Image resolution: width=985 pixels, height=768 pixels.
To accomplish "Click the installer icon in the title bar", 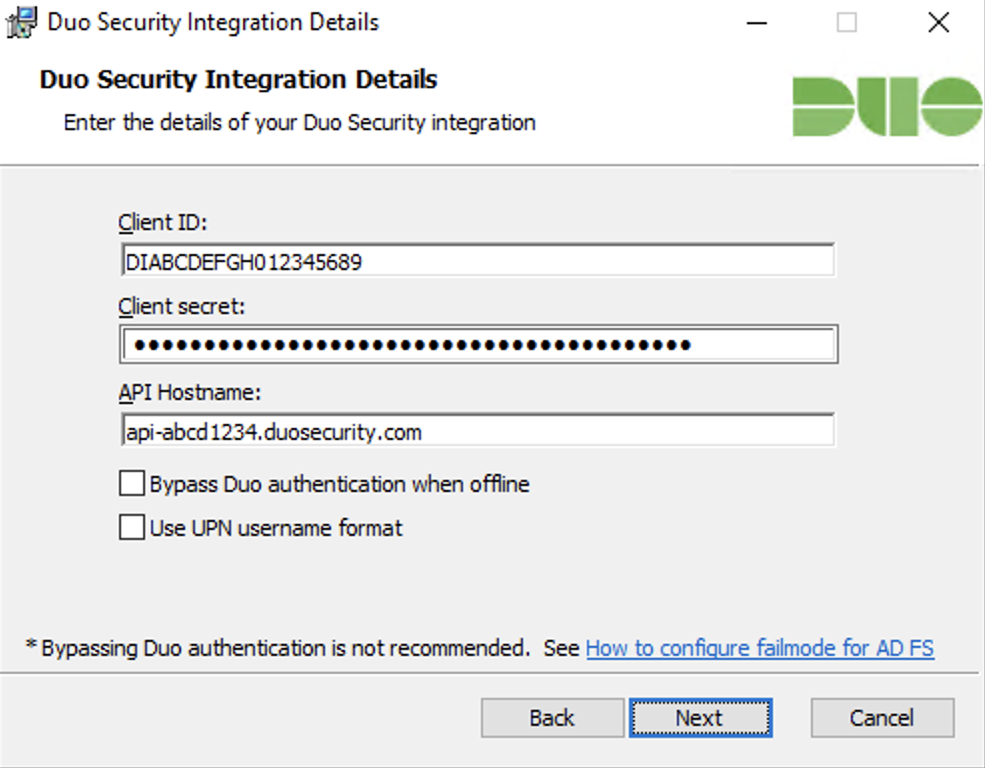I will pos(20,21).
